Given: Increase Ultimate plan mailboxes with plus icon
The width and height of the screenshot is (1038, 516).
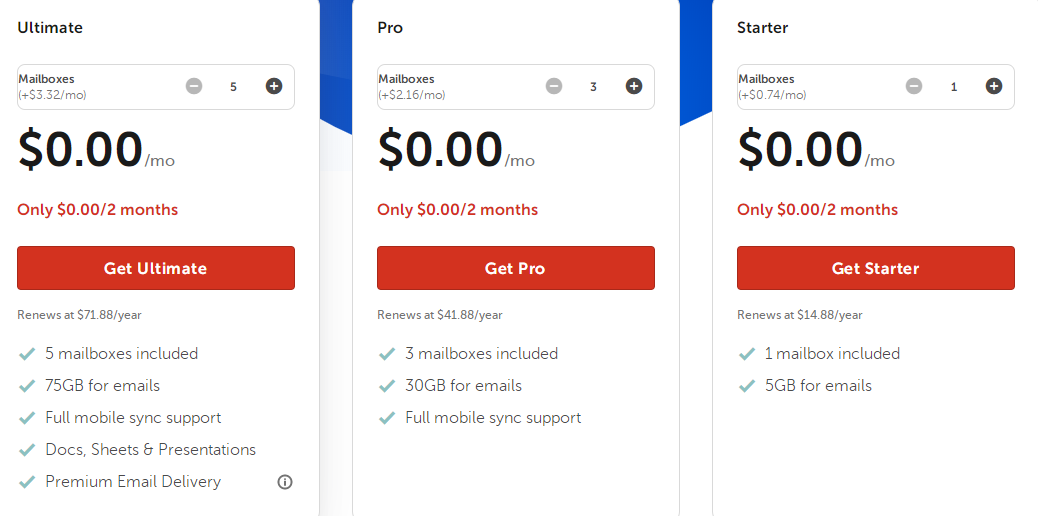Looking at the screenshot, I should (274, 86).
